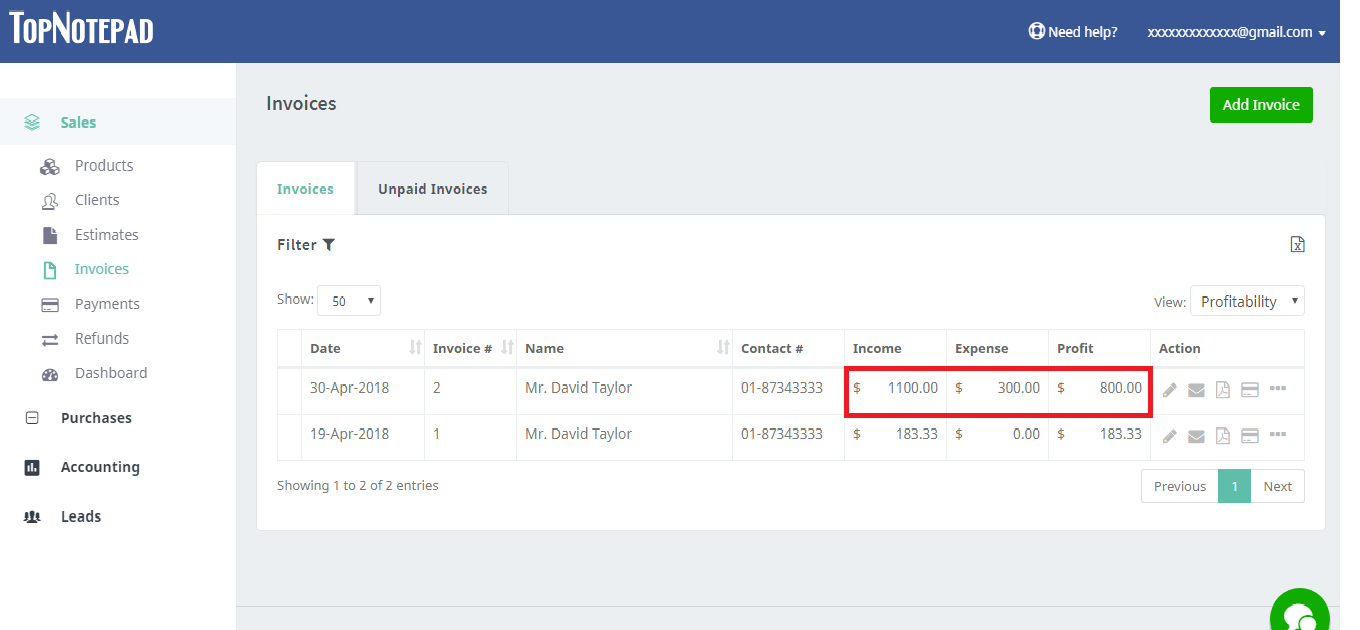This screenshot has height=630, width=1360.
Task: Click the TopNotepad logo
Action: click(82, 27)
